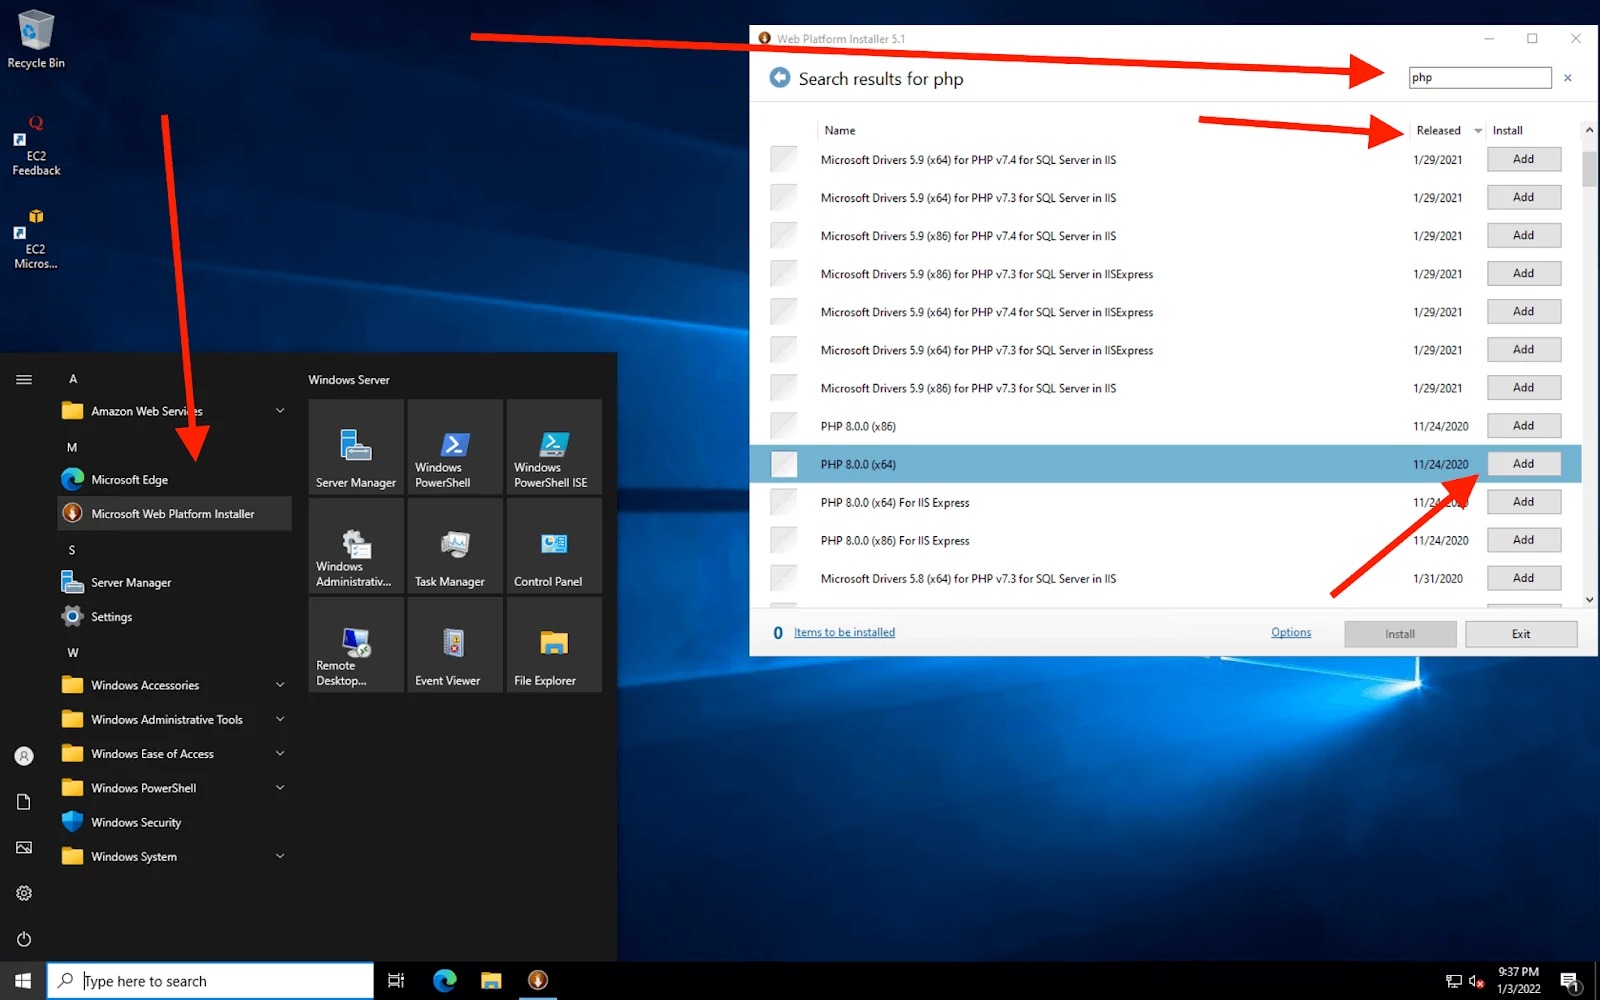1600x1000 pixels.
Task: Open Pictures icon in Start sidebar
Action: pos(24,848)
